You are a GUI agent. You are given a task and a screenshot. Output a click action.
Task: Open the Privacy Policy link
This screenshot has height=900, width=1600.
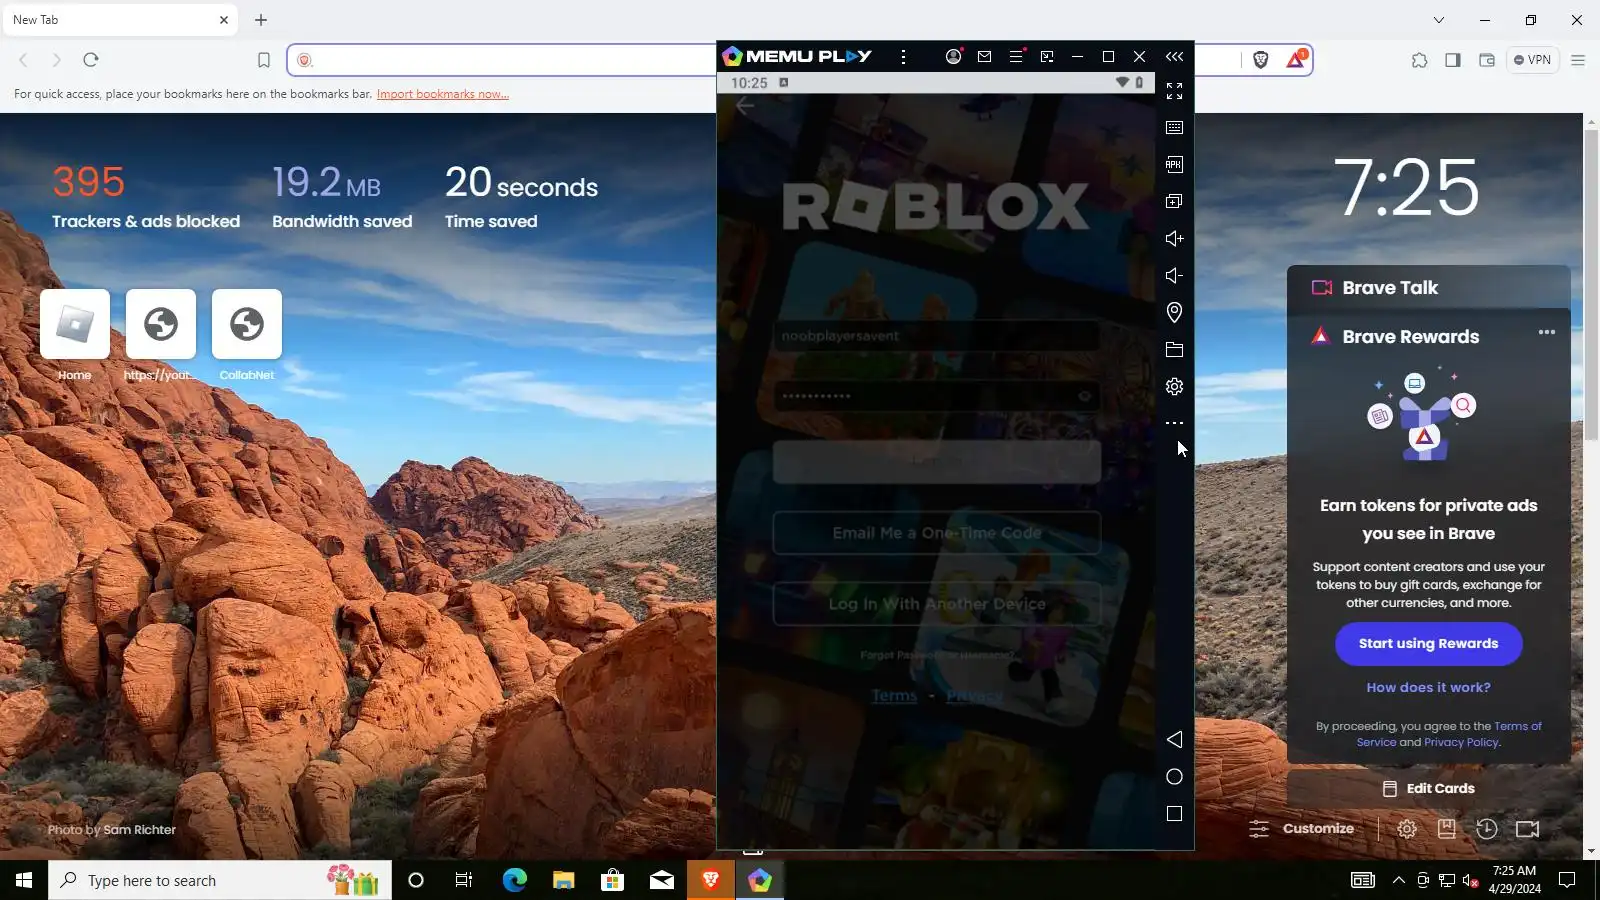1461,742
